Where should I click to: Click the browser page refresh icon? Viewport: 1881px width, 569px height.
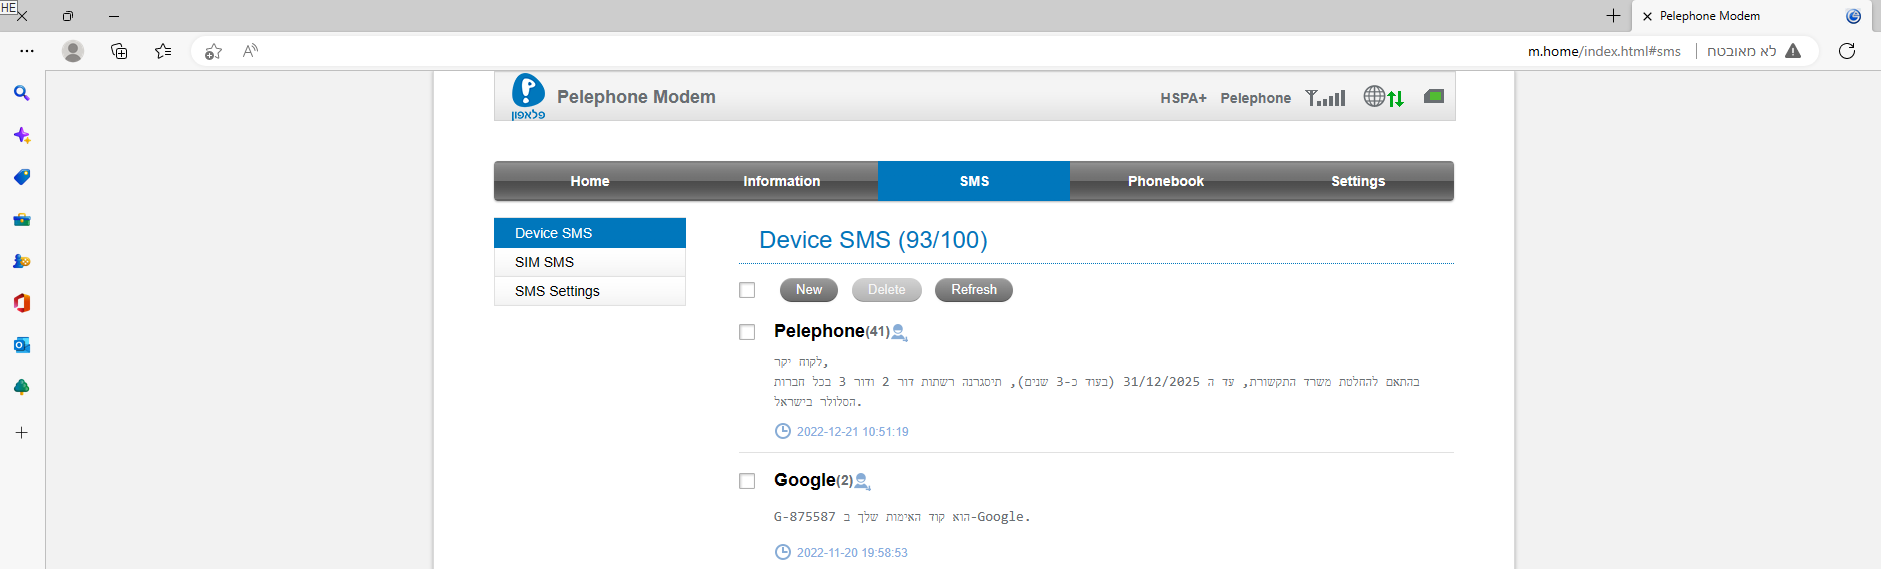(x=1846, y=51)
